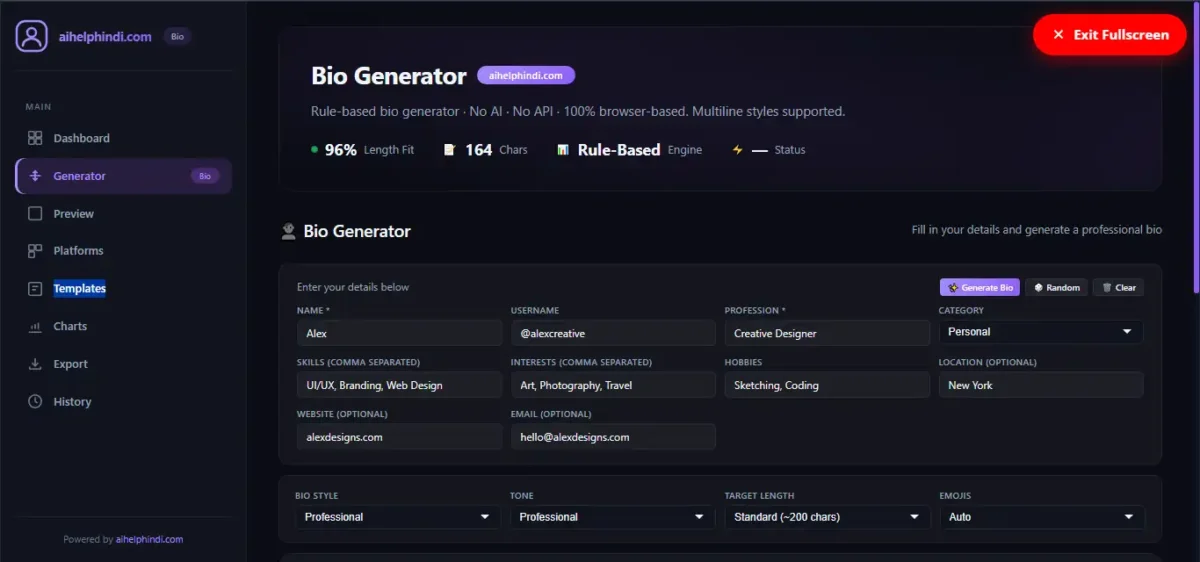Screen dimensions: 1200x562
Task: Open History in the sidebar
Action: point(123,402)
